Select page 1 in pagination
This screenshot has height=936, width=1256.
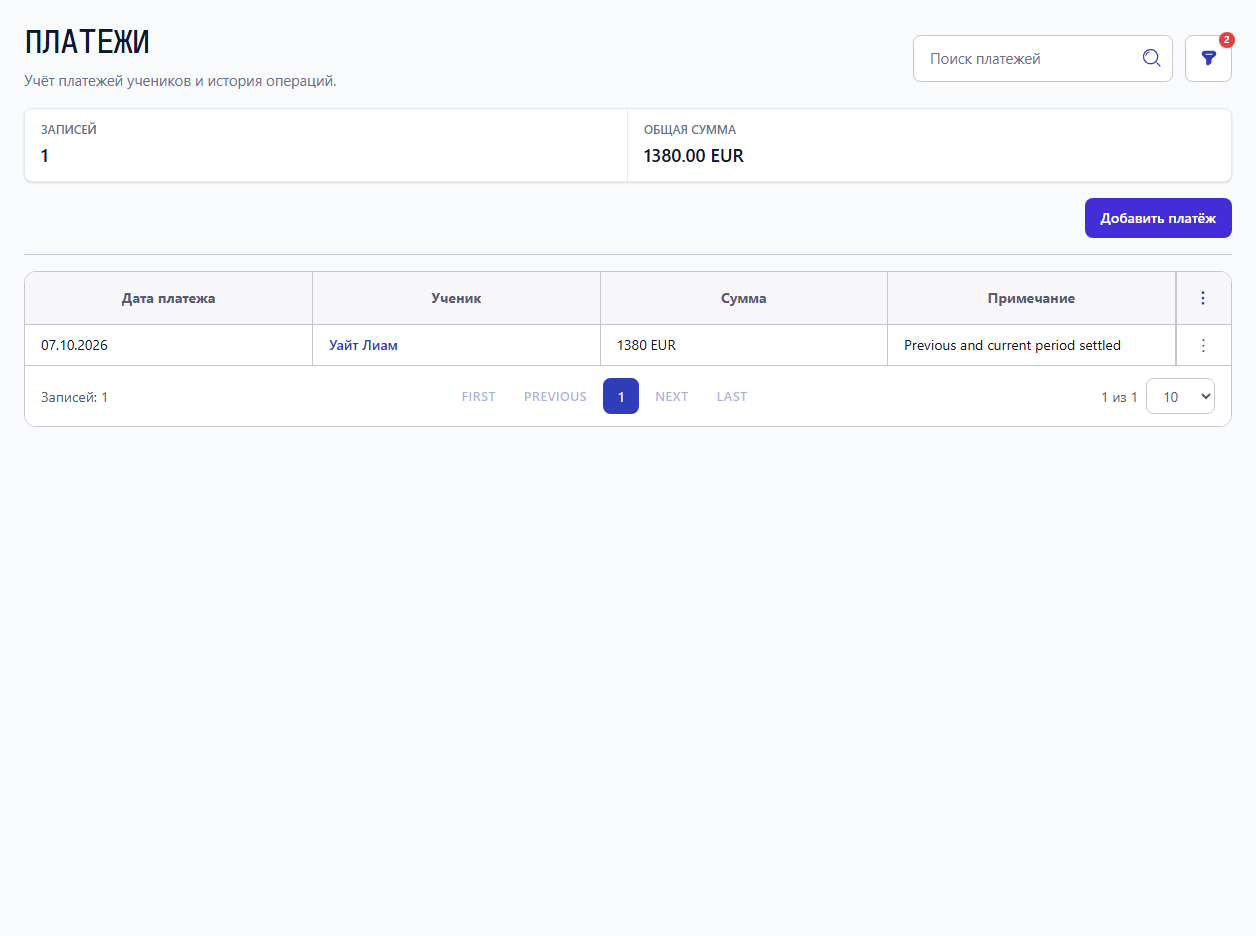(x=621, y=396)
